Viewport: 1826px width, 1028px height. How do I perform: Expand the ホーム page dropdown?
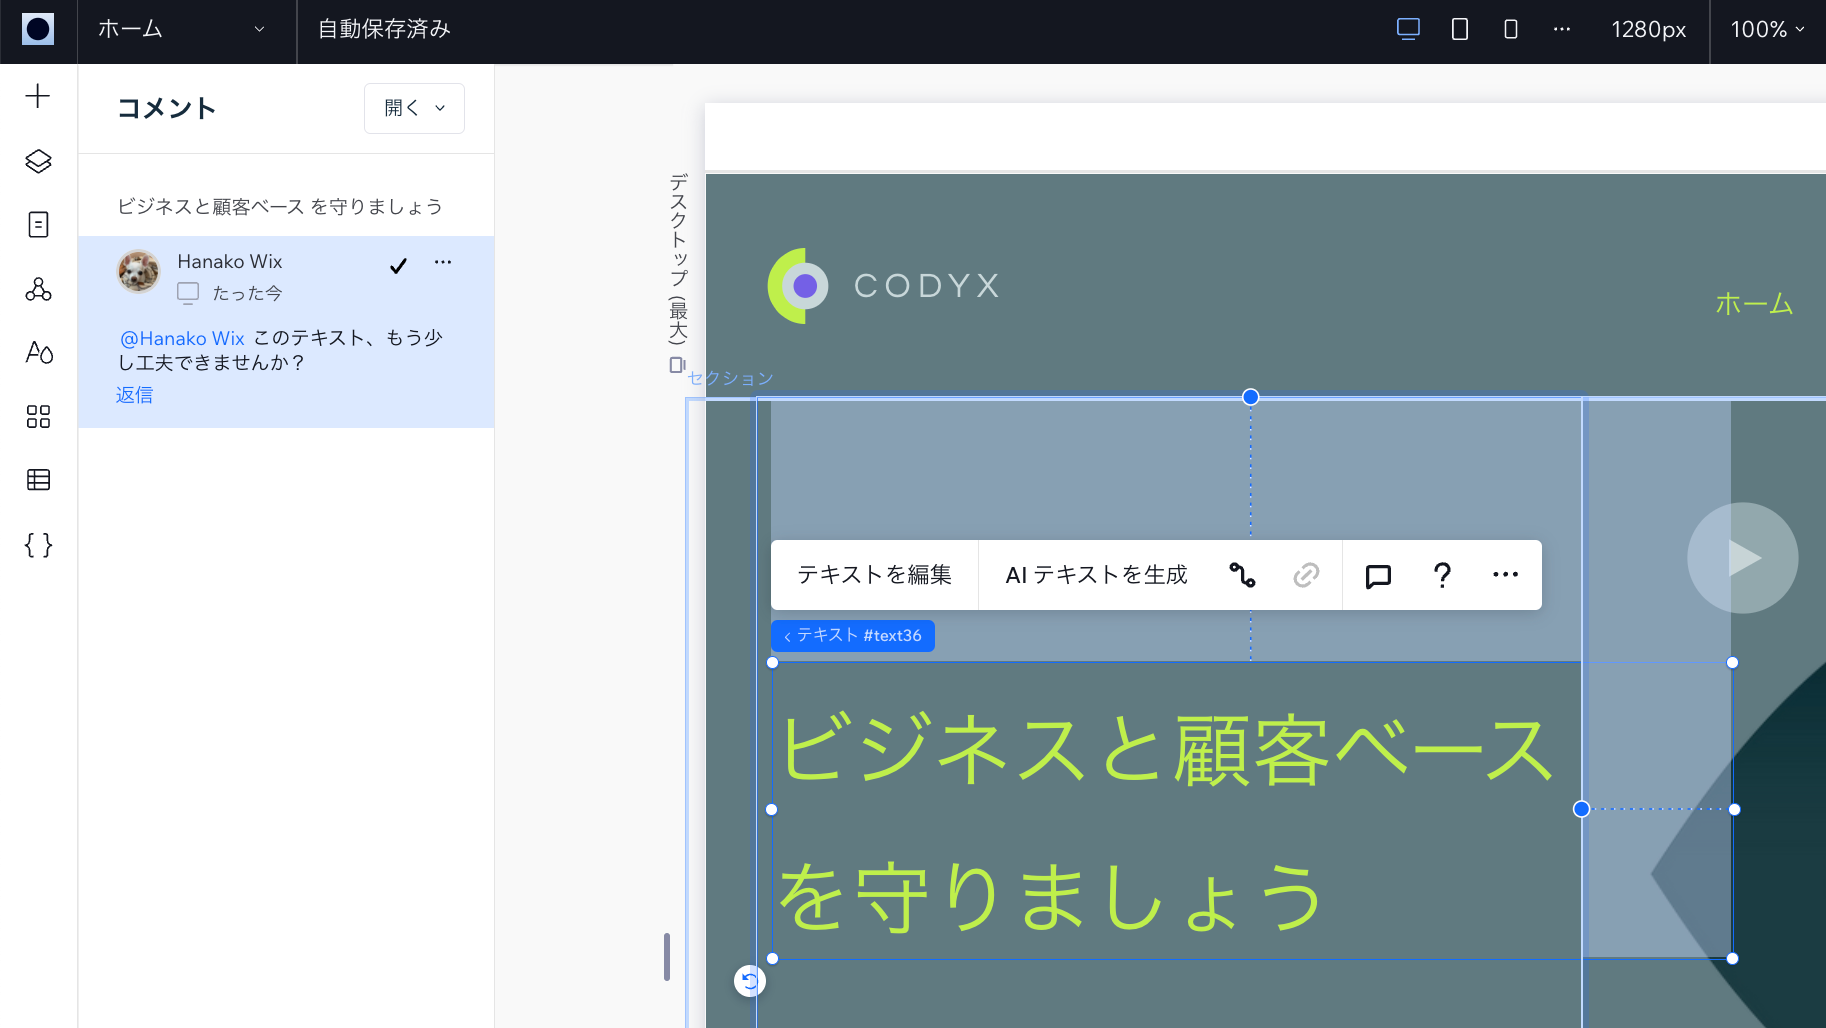tap(182, 29)
